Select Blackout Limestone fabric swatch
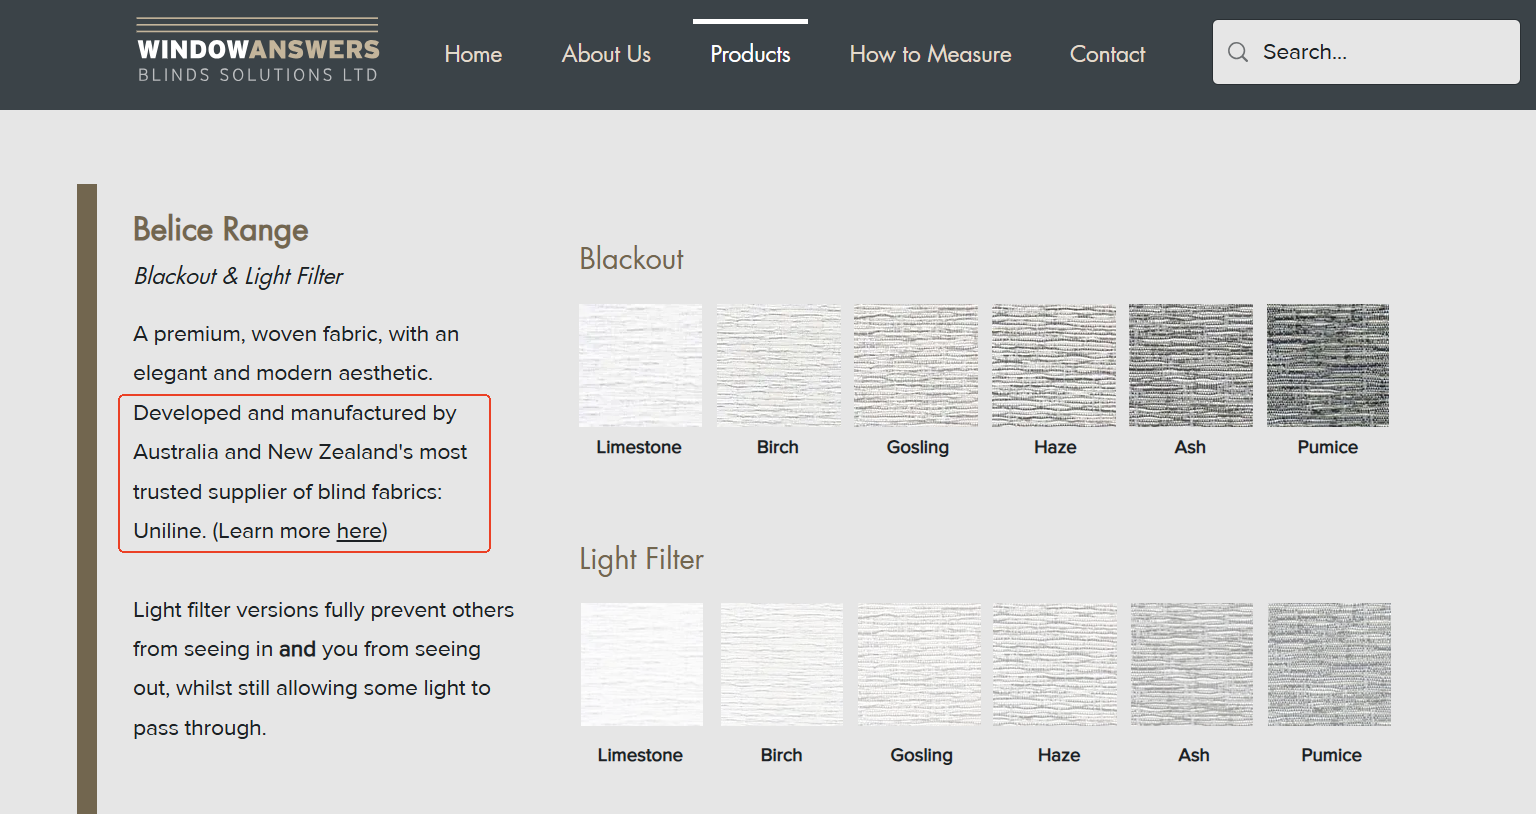The width and height of the screenshot is (1536, 814). [x=640, y=365]
